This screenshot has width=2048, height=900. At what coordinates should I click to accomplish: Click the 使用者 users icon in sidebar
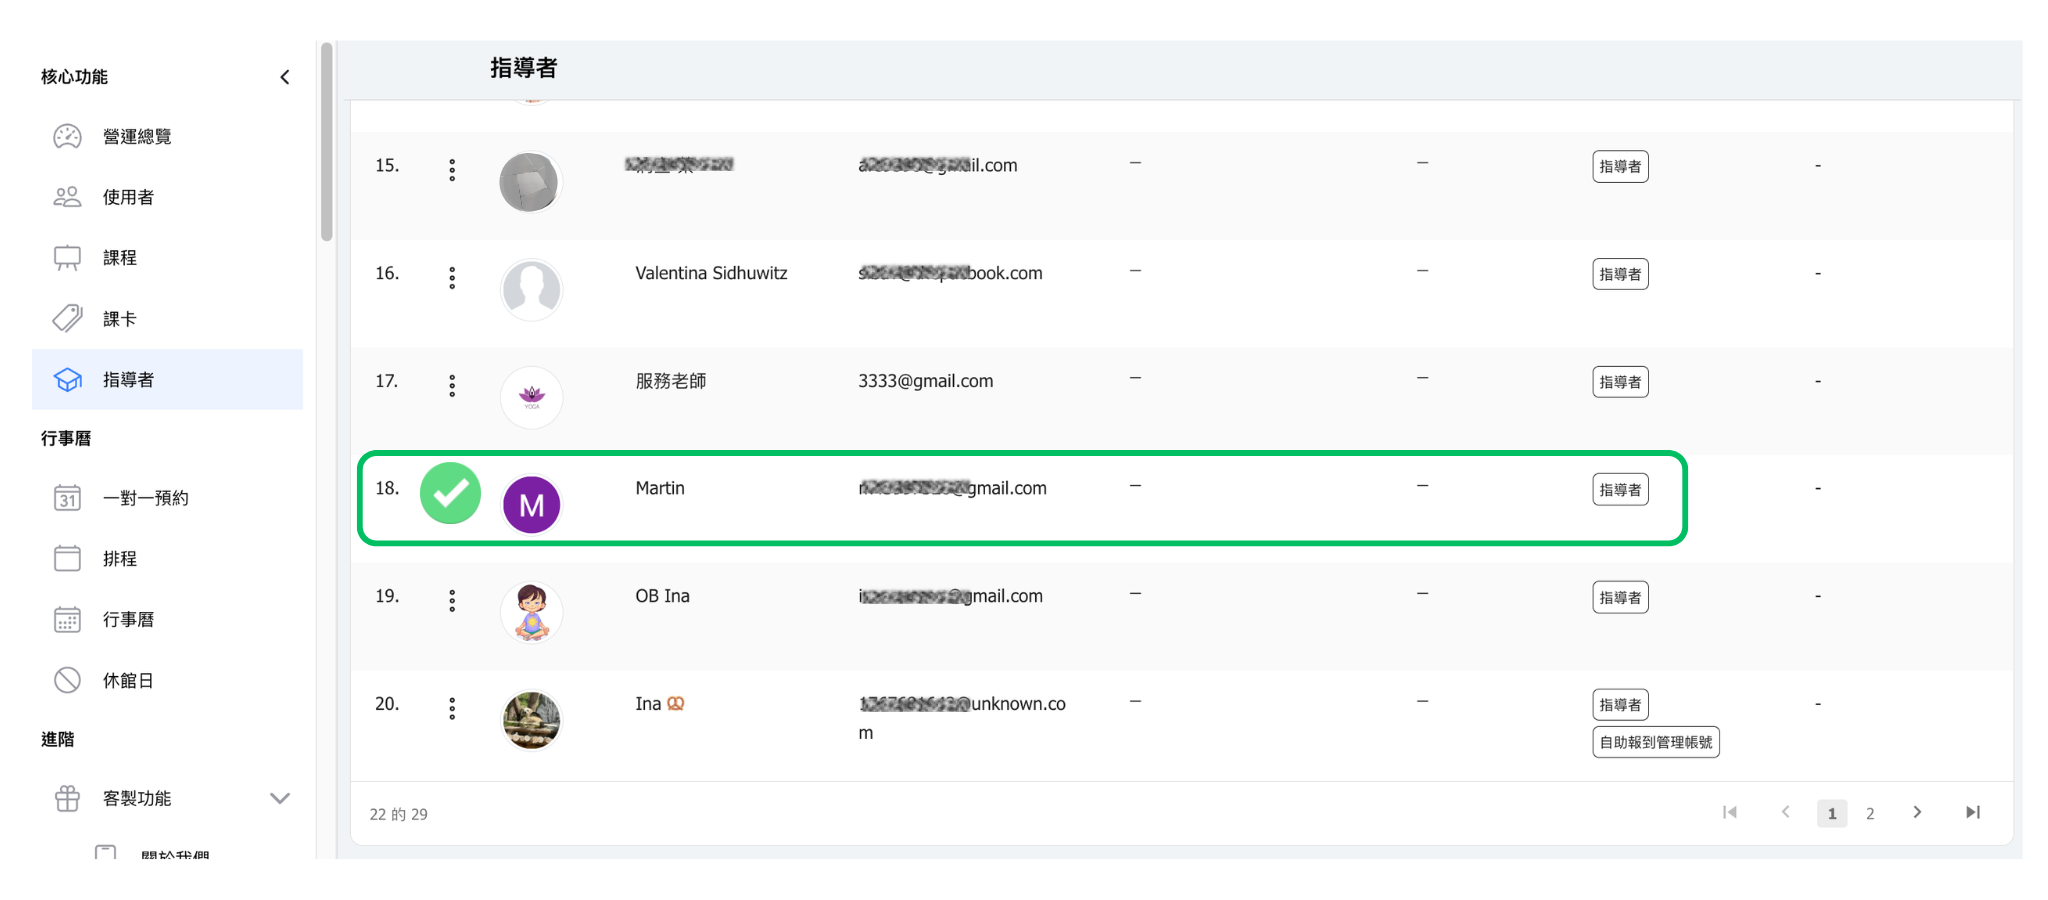(x=67, y=197)
